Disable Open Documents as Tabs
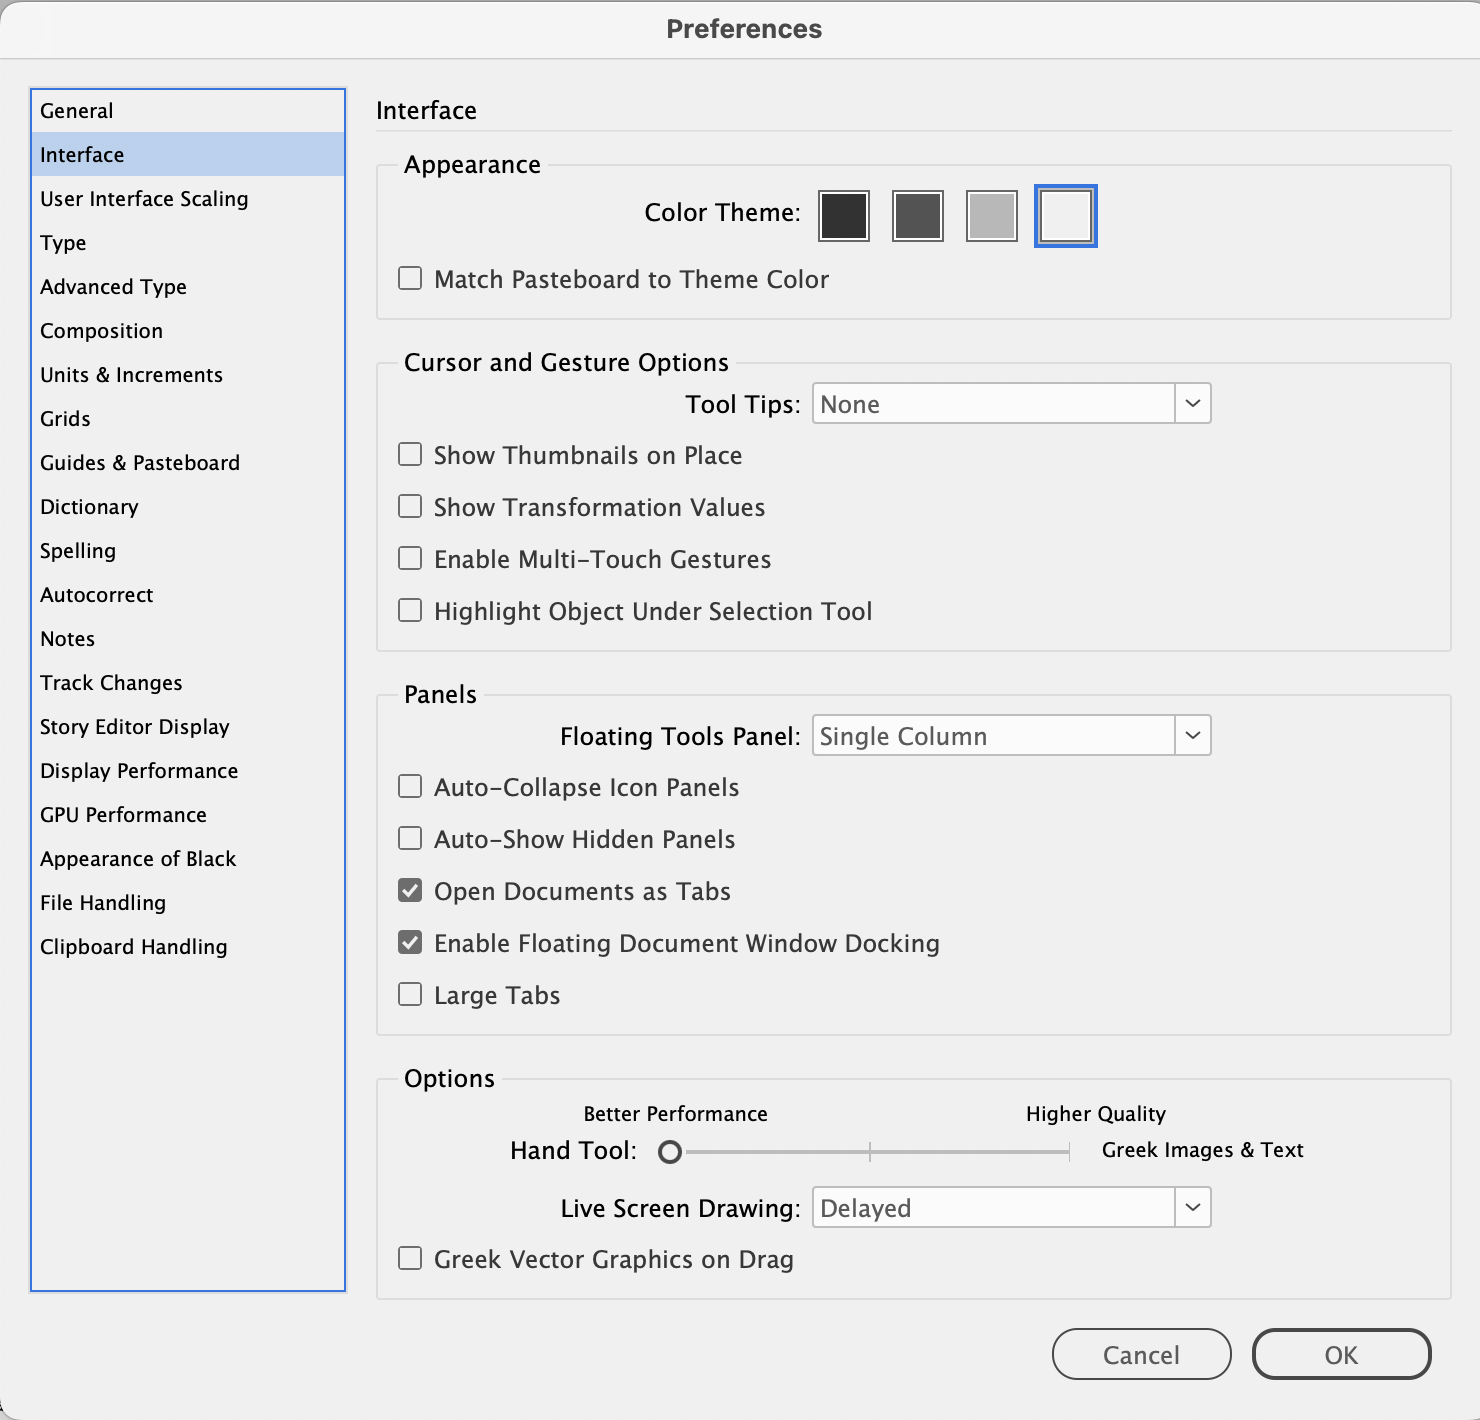 [410, 890]
